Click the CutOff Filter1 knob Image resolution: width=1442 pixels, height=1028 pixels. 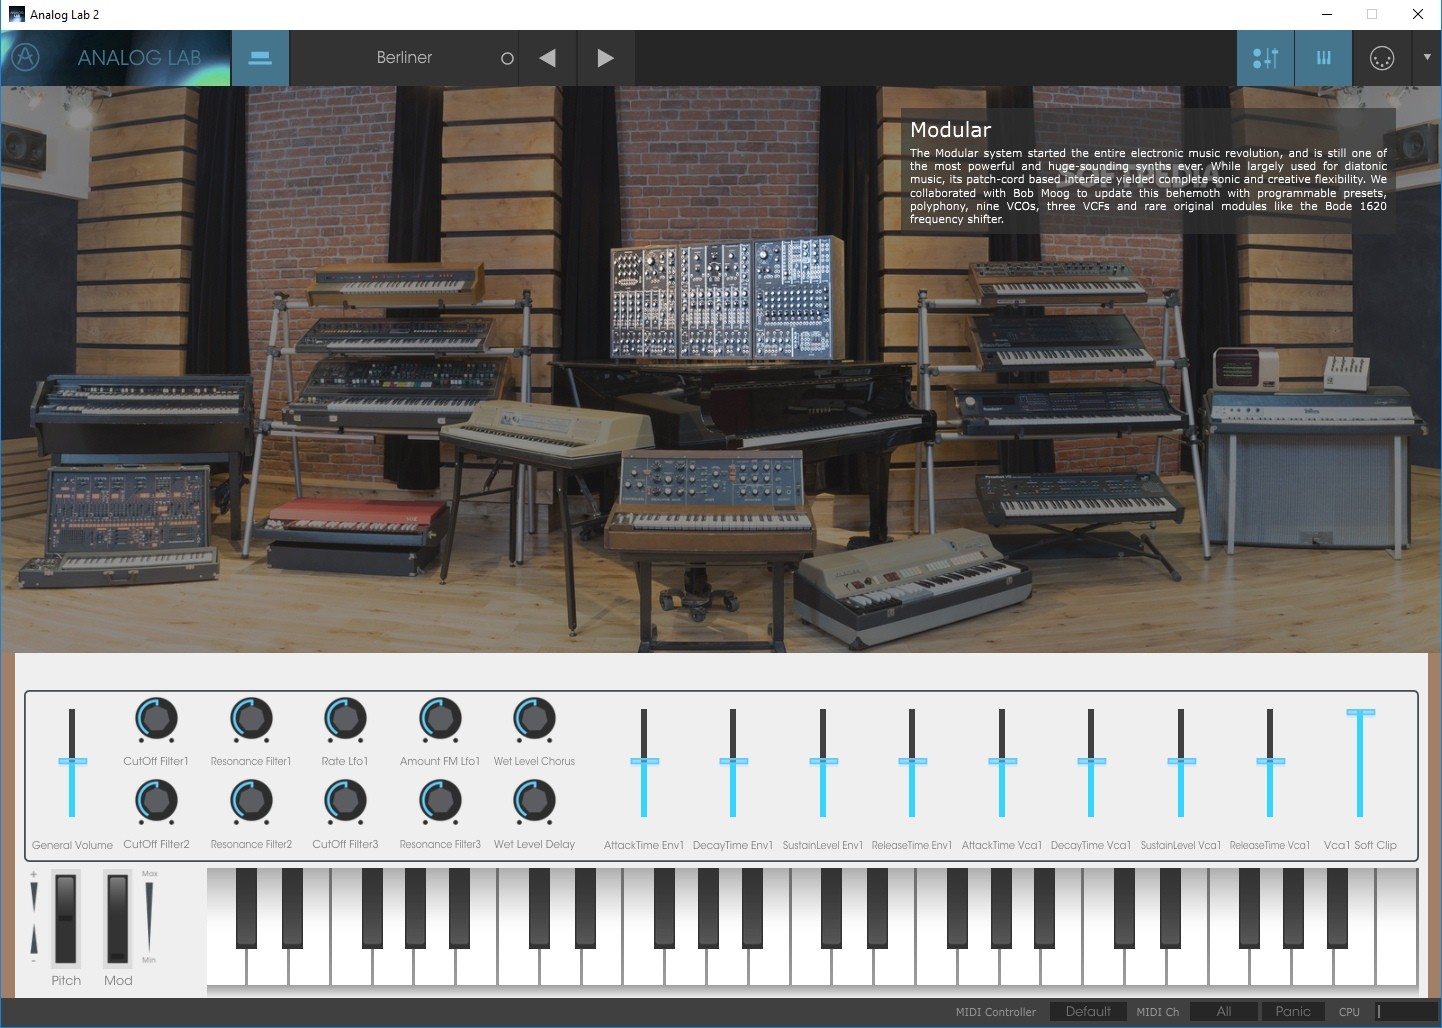tap(157, 719)
